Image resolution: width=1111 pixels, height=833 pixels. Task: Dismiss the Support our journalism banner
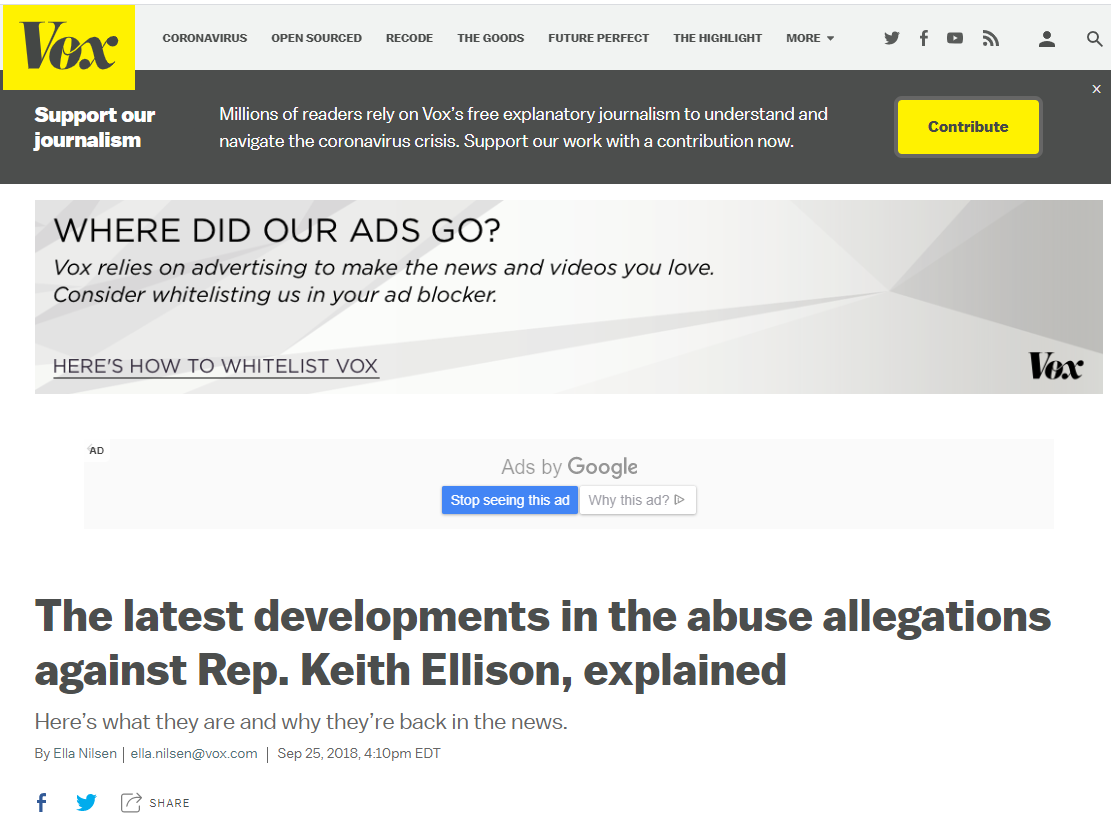tap(1096, 89)
